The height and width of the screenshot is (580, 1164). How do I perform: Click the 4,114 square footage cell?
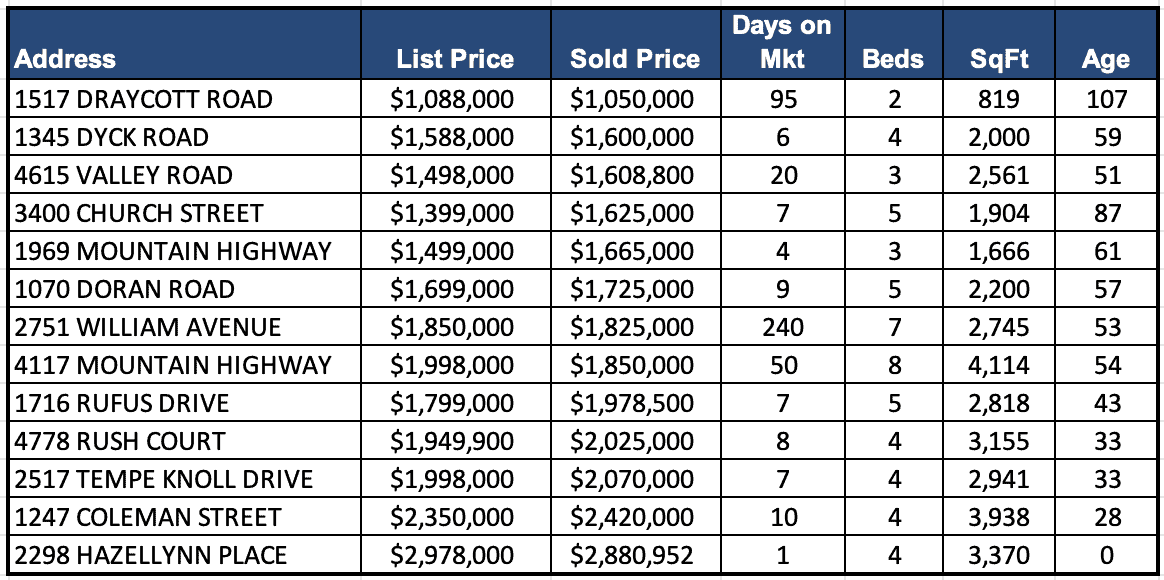999,365
